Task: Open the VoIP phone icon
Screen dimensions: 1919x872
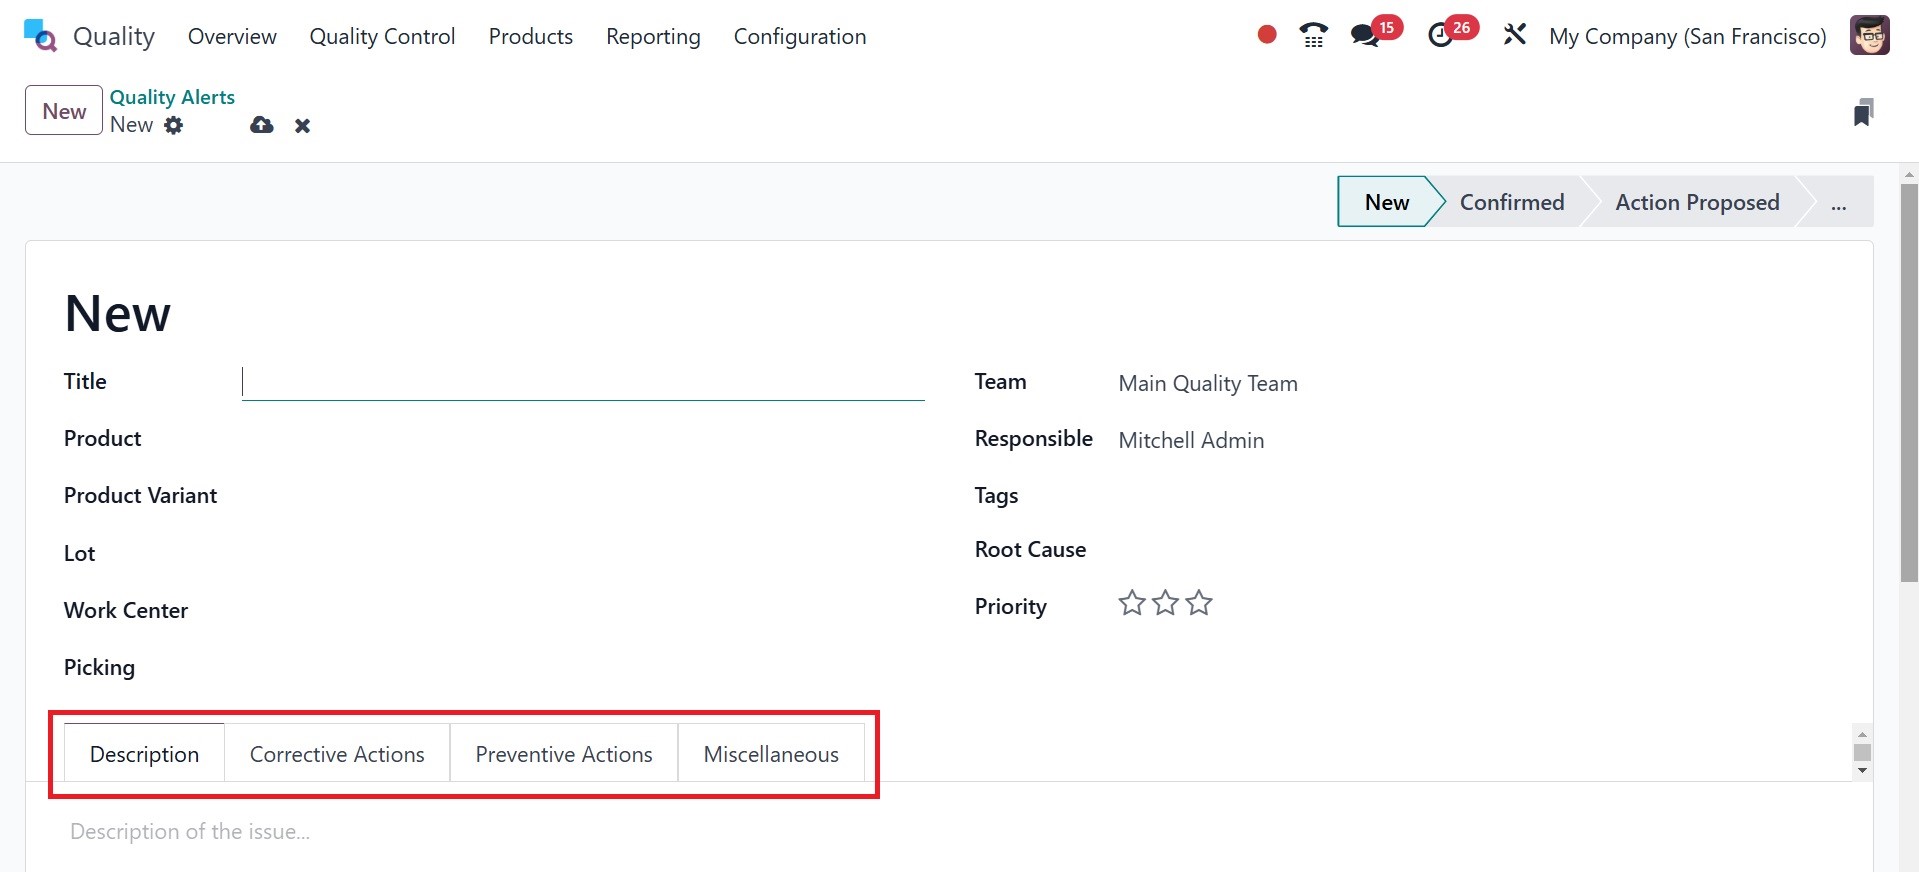Action: pyautogui.click(x=1313, y=36)
